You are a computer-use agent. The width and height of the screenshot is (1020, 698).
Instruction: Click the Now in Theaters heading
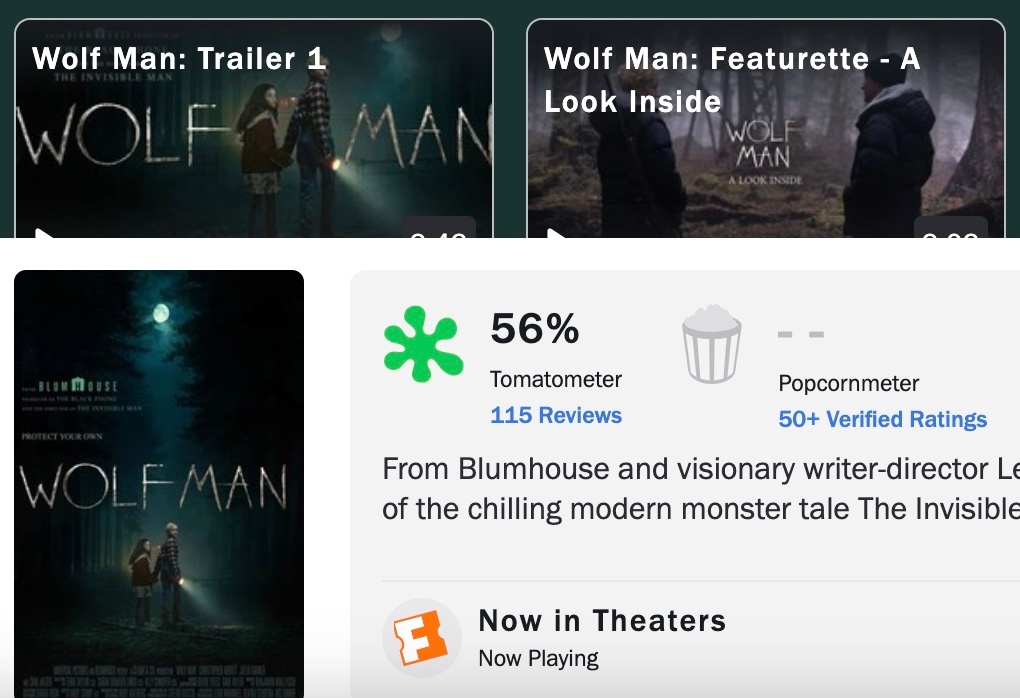(602, 621)
